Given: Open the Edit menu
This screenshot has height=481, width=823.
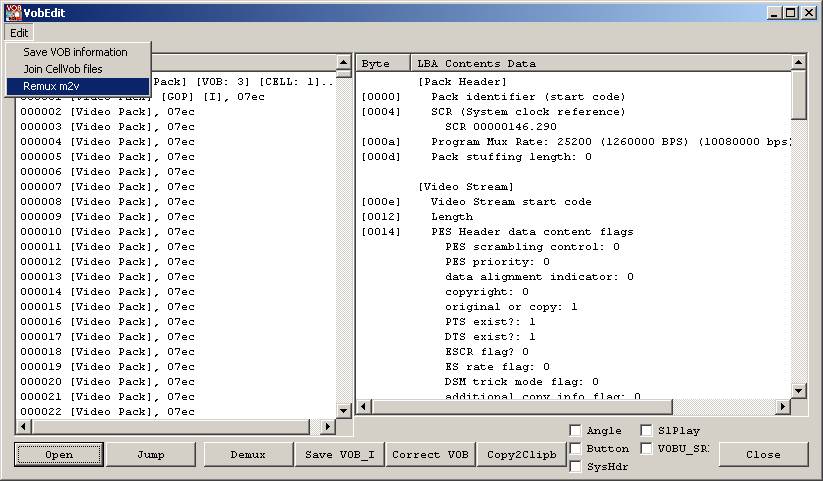Looking at the screenshot, I should click(19, 33).
